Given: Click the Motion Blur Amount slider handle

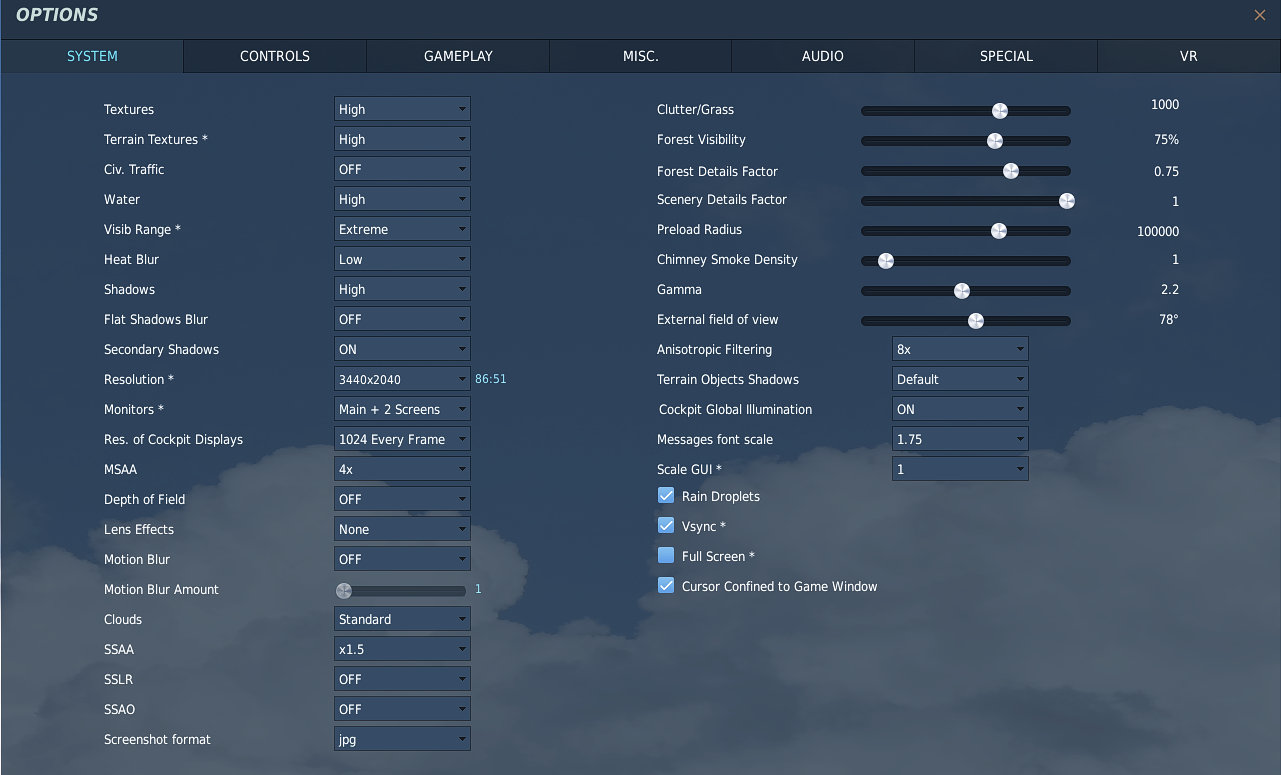Looking at the screenshot, I should coord(344,590).
